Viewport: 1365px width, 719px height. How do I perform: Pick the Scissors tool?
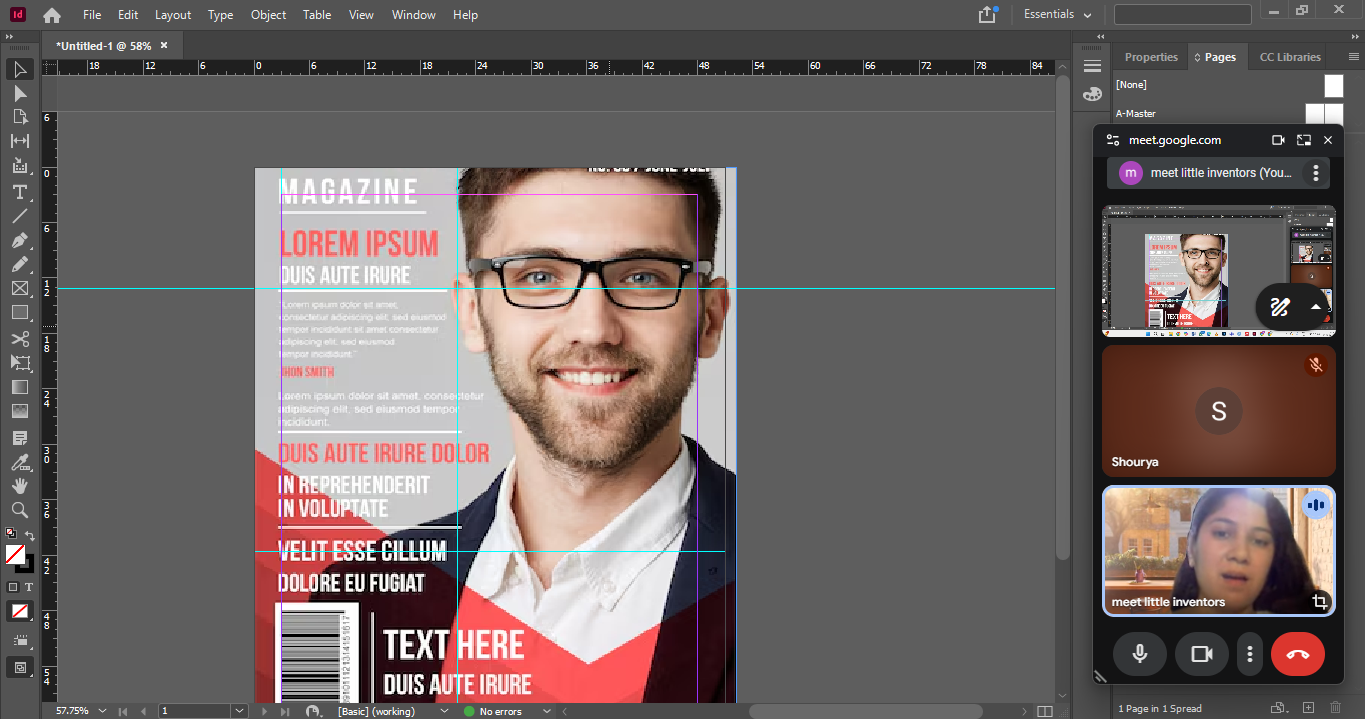(20, 339)
